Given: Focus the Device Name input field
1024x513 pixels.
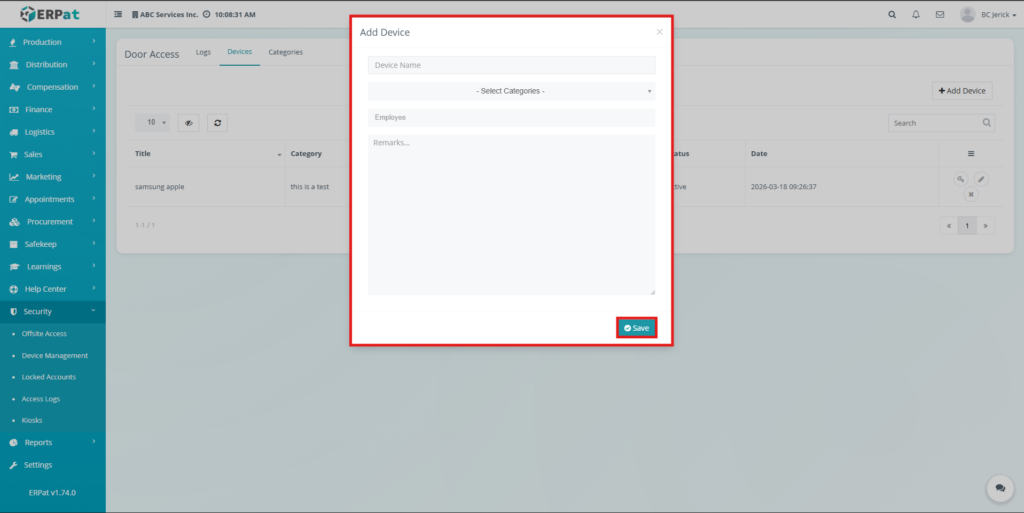Looking at the screenshot, I should pos(511,65).
